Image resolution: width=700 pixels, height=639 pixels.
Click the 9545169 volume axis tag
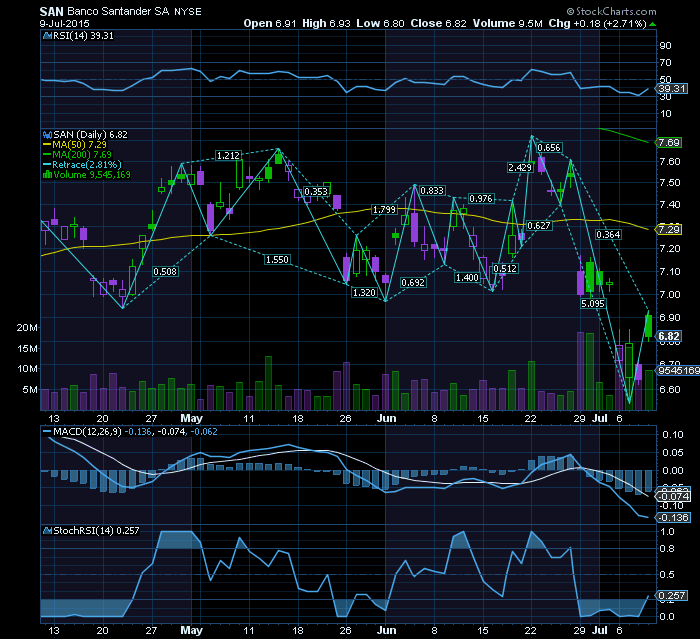679,371
